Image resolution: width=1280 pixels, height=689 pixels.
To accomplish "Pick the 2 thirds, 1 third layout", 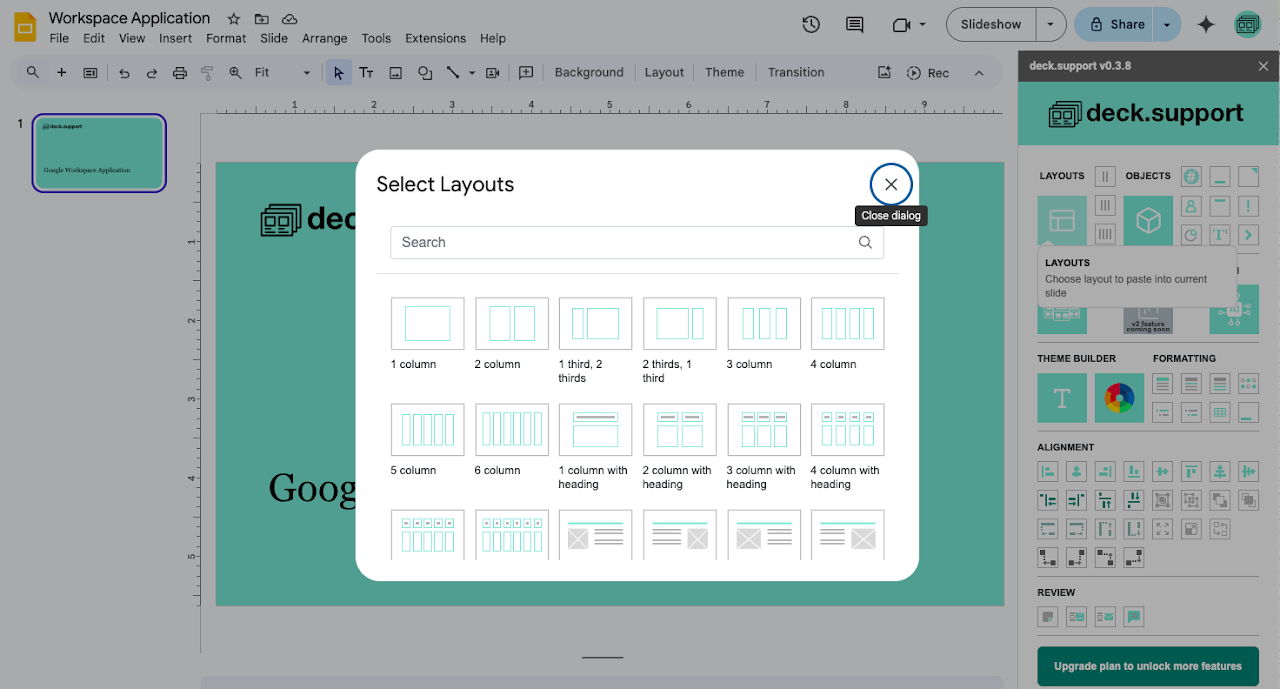I will coord(679,323).
